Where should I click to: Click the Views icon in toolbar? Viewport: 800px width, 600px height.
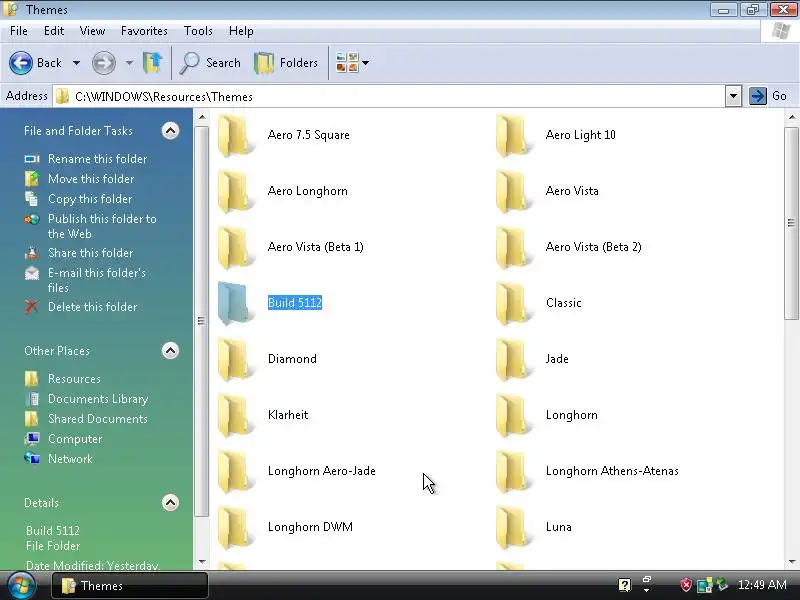coord(347,63)
